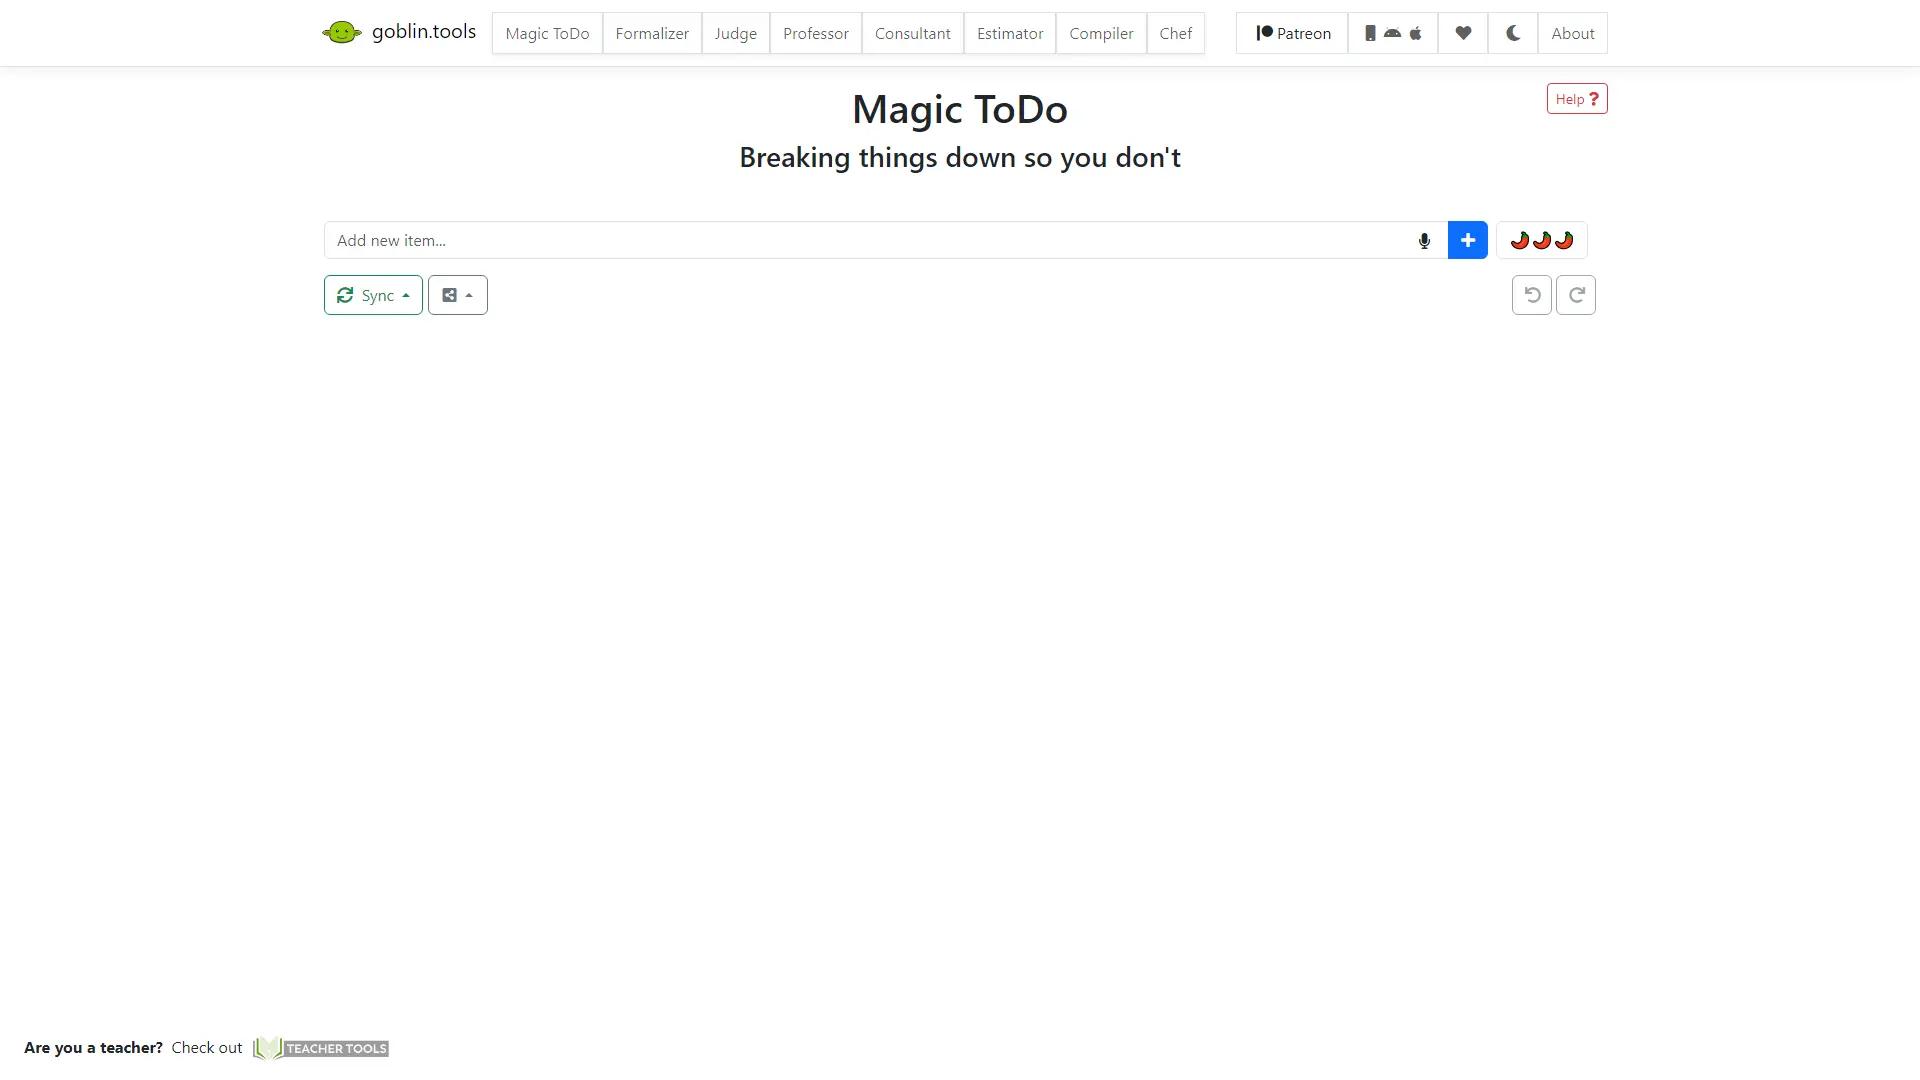Expand the share menu next to Sync
This screenshot has width=1920, height=1080.
[x=457, y=294]
